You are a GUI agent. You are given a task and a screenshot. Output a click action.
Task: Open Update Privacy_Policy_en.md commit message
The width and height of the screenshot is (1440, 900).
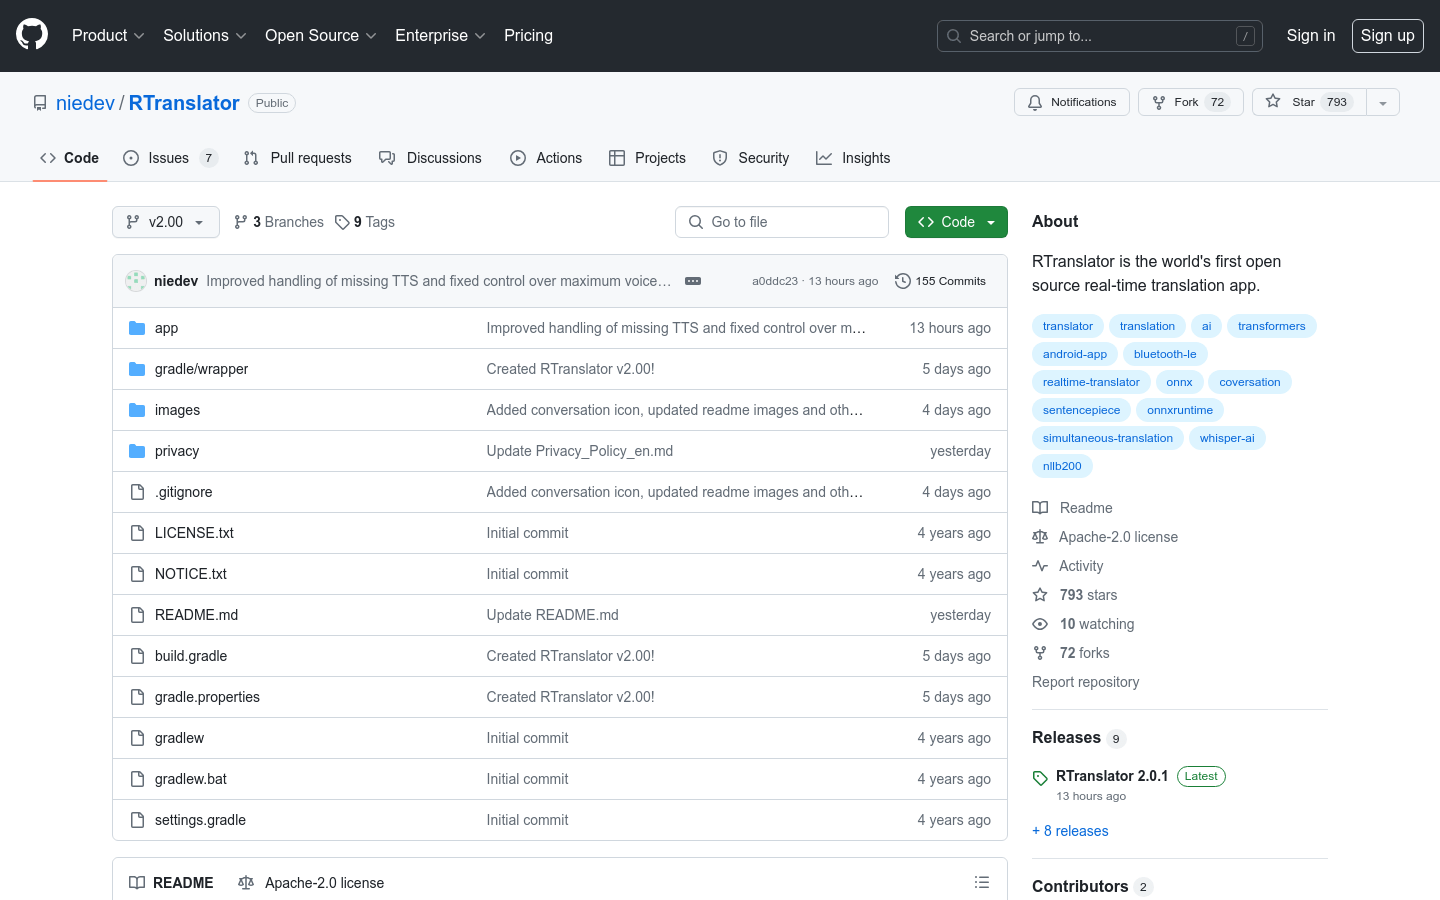pyautogui.click(x=580, y=451)
